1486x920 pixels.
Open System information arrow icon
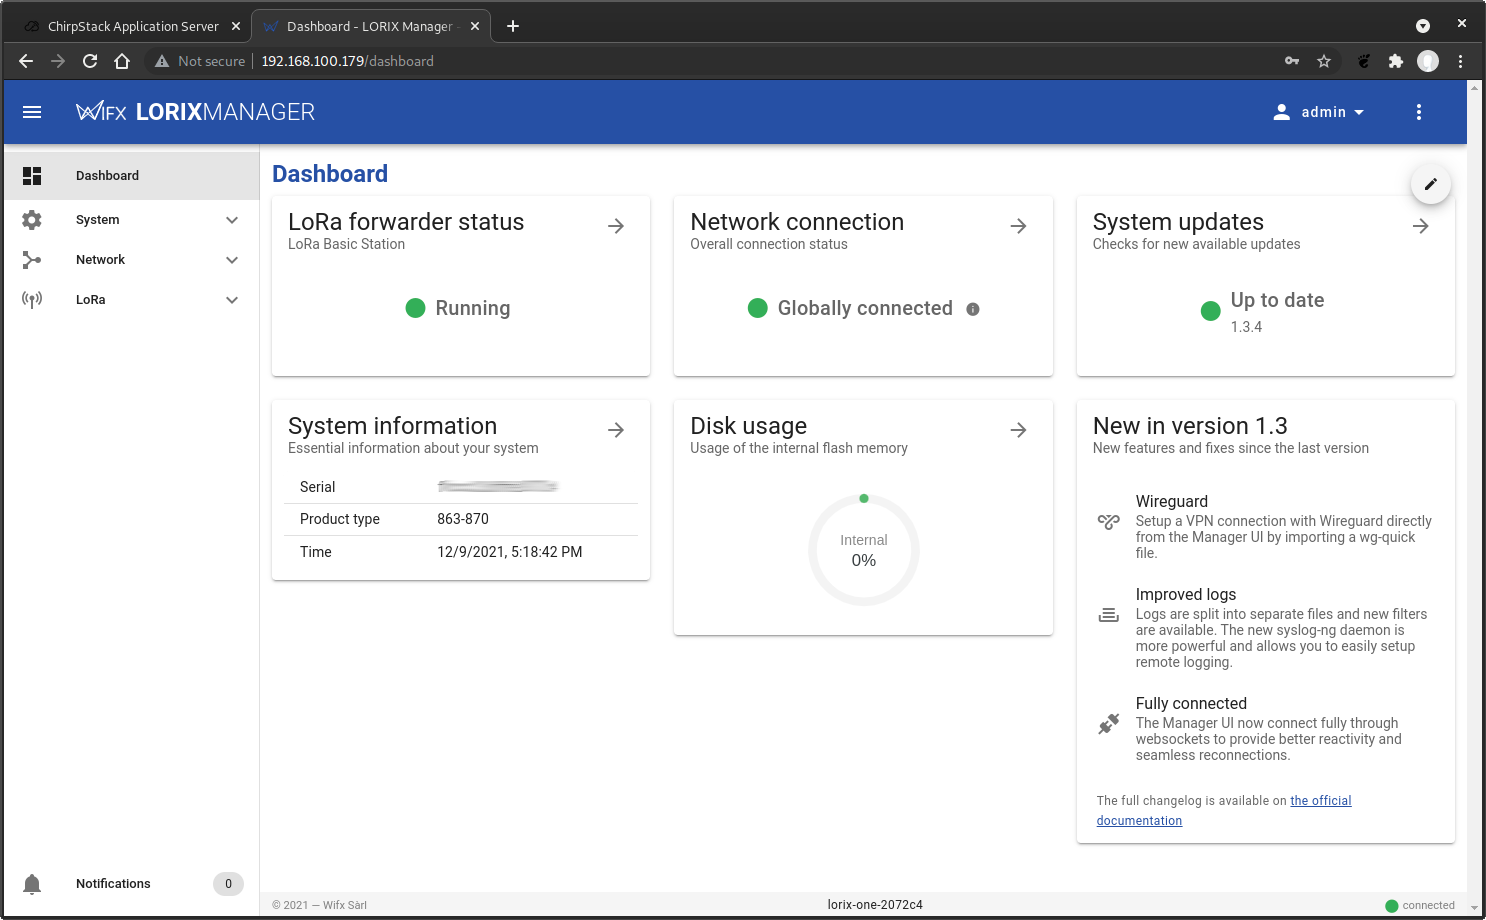[x=616, y=430]
